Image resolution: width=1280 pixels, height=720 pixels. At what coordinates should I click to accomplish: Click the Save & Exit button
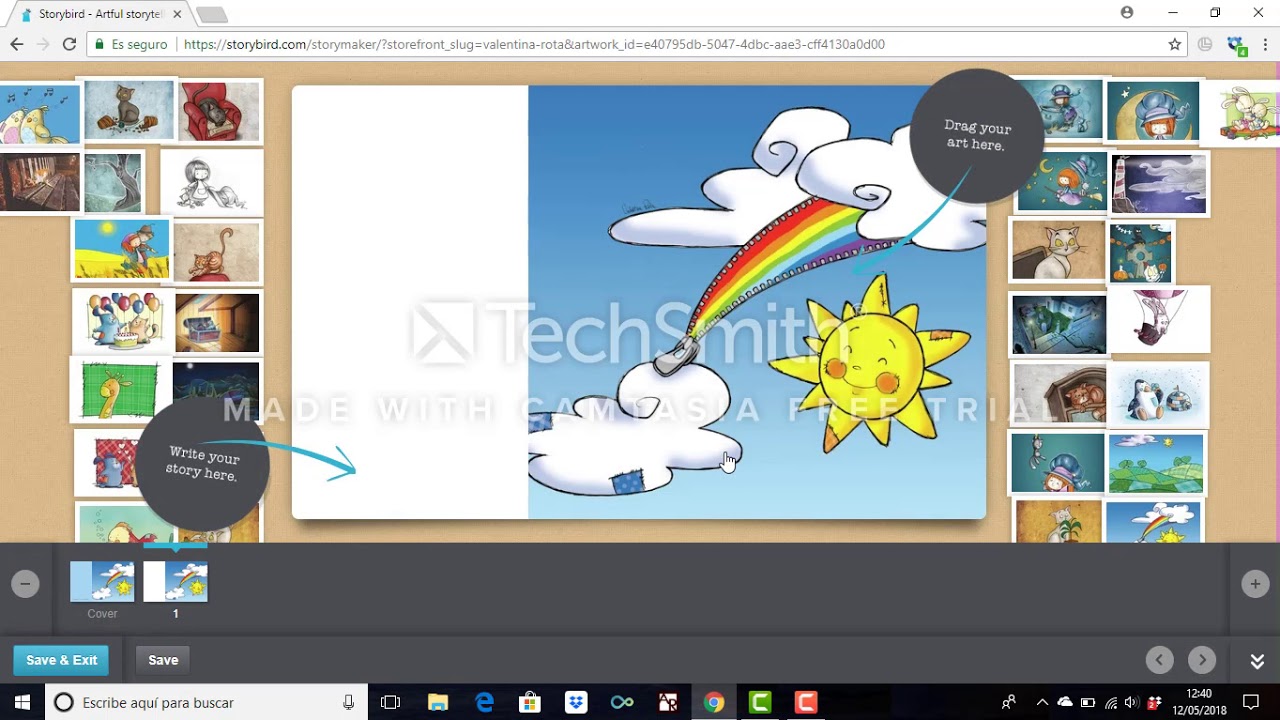point(62,660)
